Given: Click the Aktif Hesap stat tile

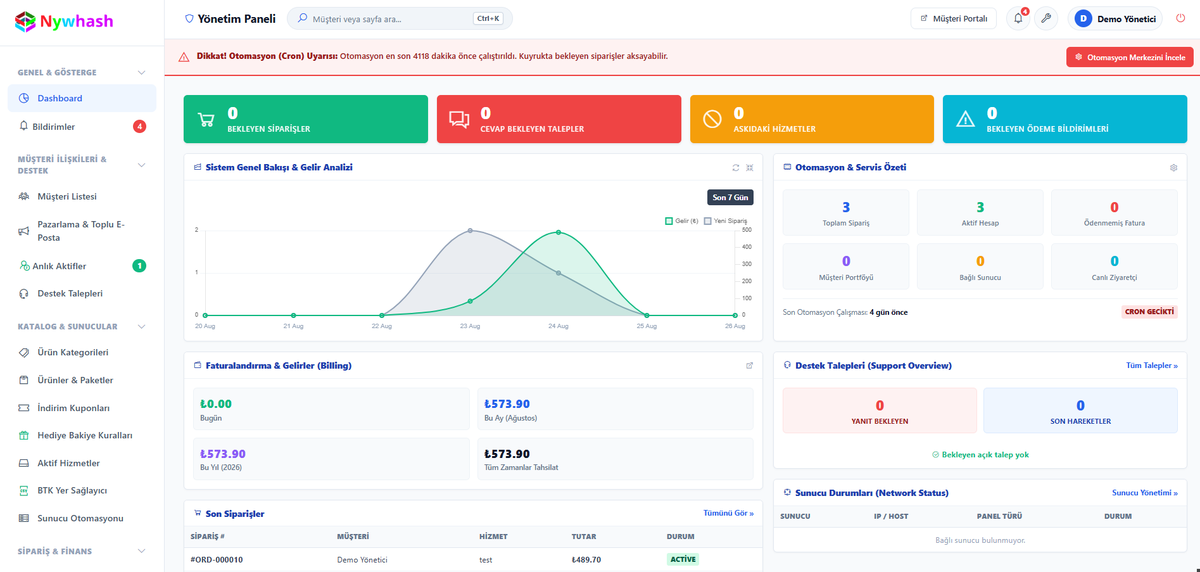Looking at the screenshot, I should click(980, 213).
